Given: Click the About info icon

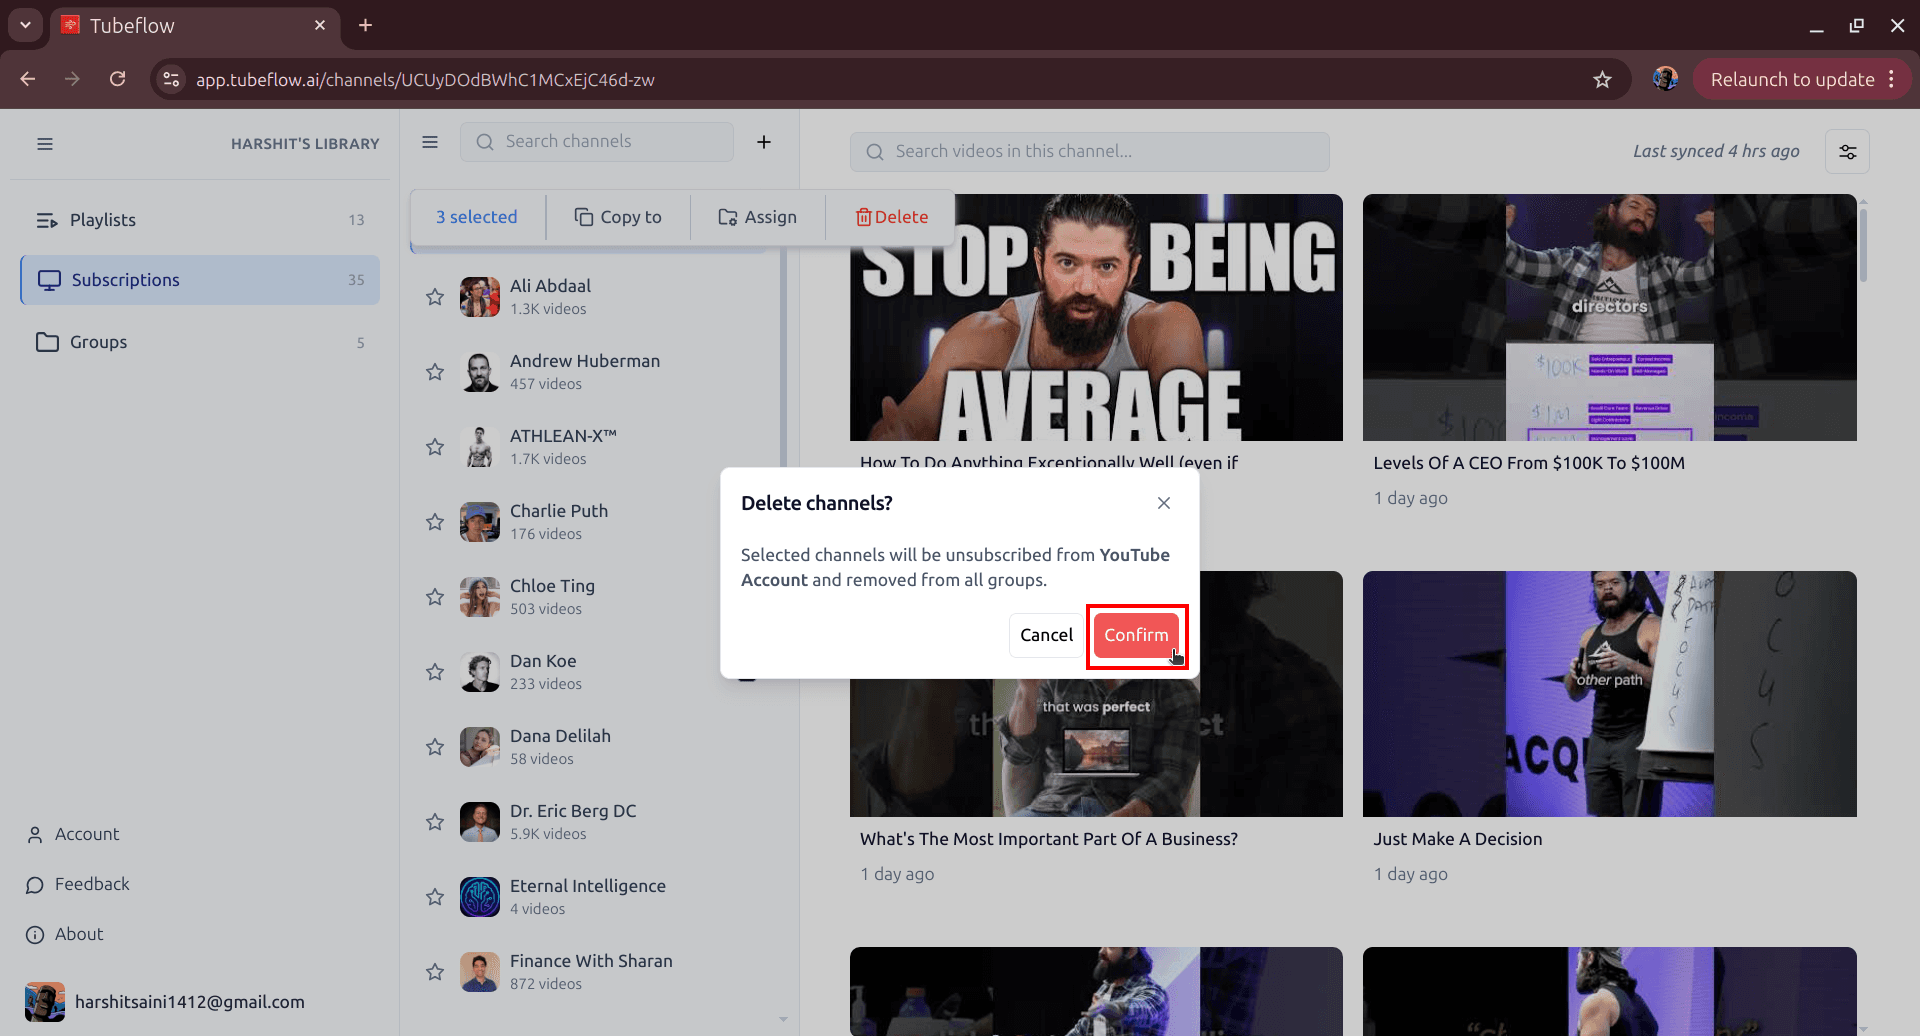Looking at the screenshot, I should click(35, 934).
